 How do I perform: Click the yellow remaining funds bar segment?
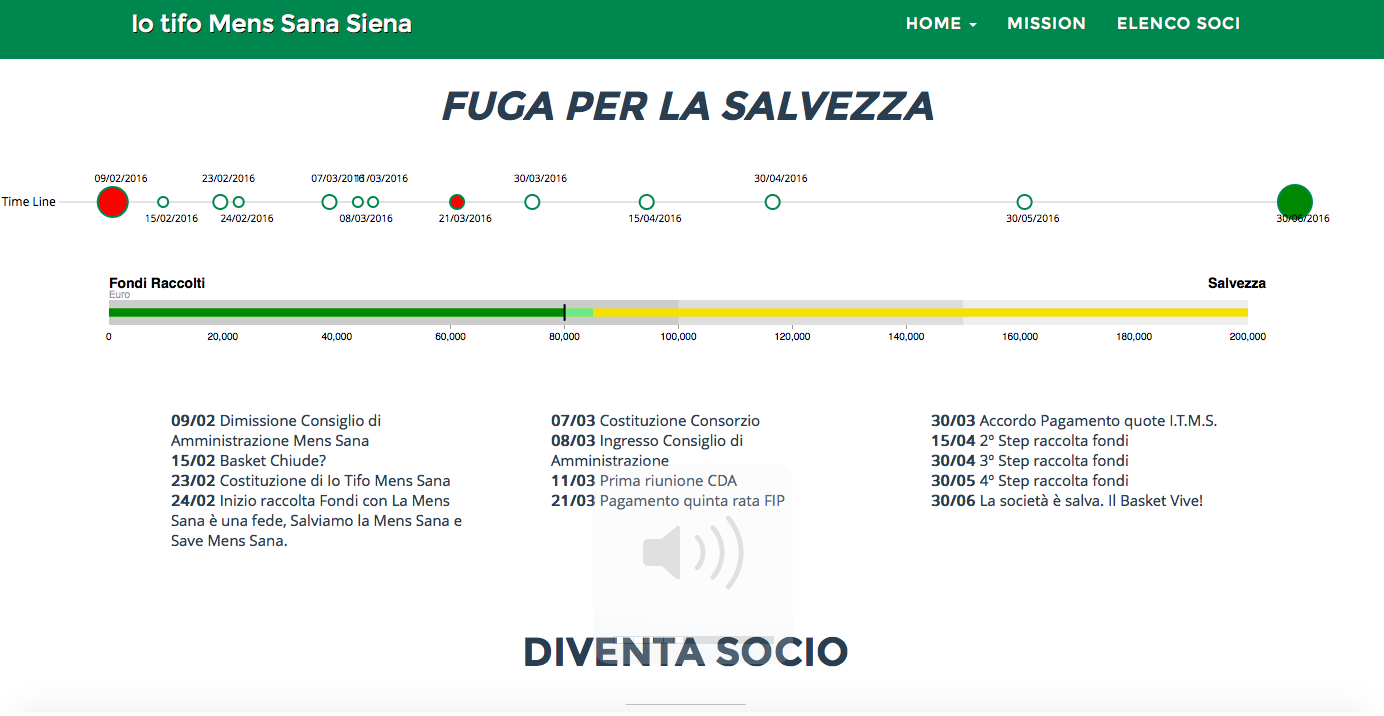pyautogui.click(x=920, y=313)
